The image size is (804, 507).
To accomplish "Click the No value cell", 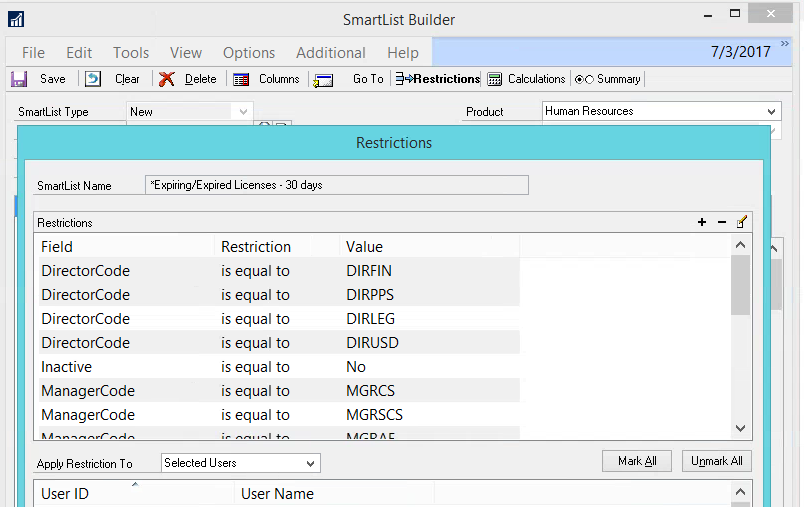I will [x=356, y=367].
